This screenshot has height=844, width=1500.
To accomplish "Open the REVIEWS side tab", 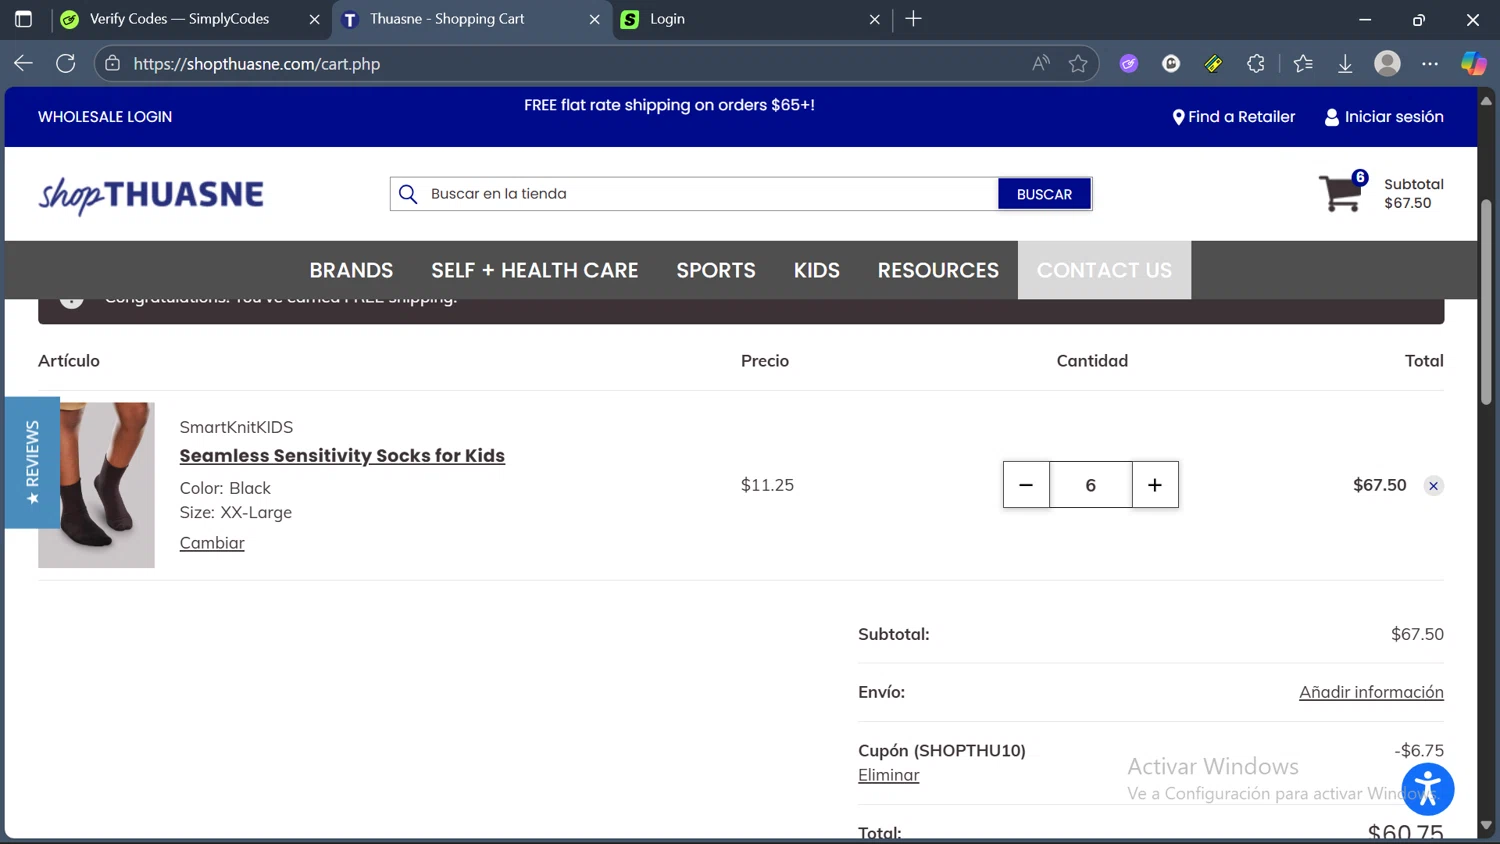I will (x=32, y=462).
